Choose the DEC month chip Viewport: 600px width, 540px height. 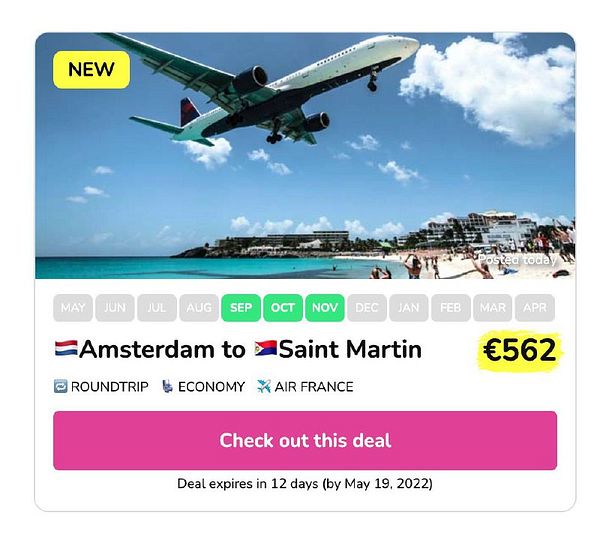[x=367, y=308]
